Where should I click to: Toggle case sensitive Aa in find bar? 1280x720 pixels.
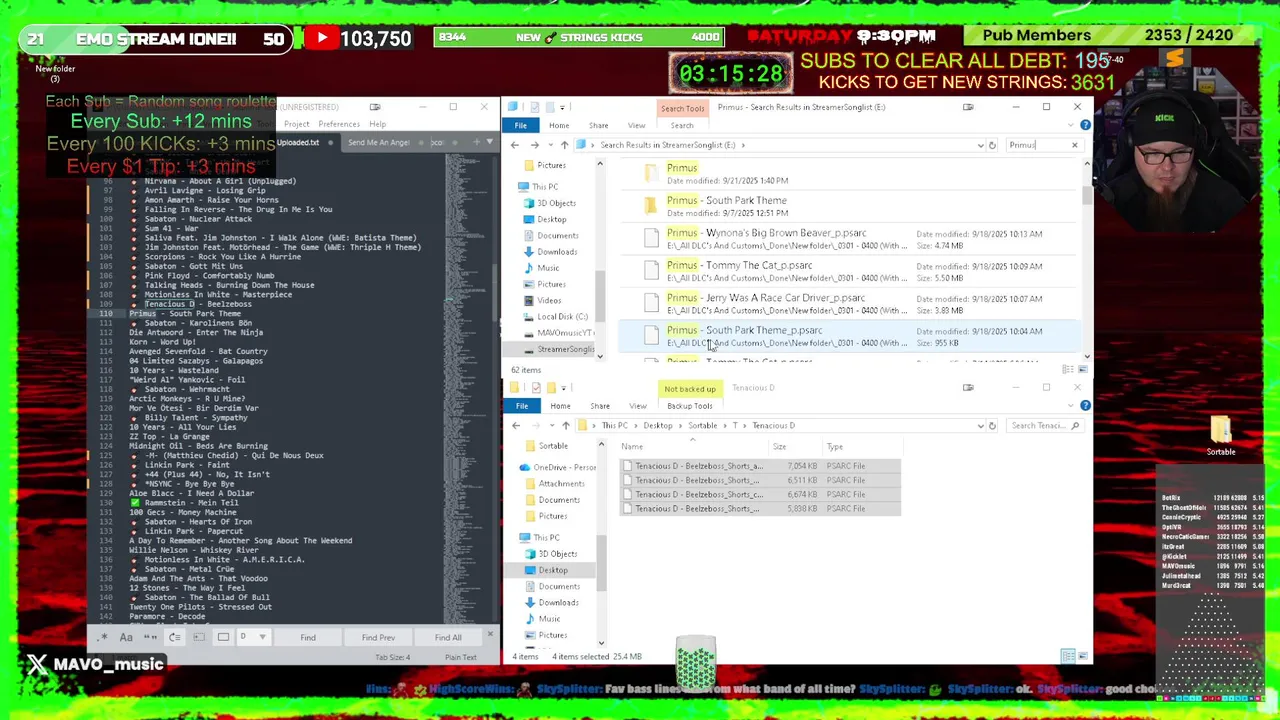point(126,637)
